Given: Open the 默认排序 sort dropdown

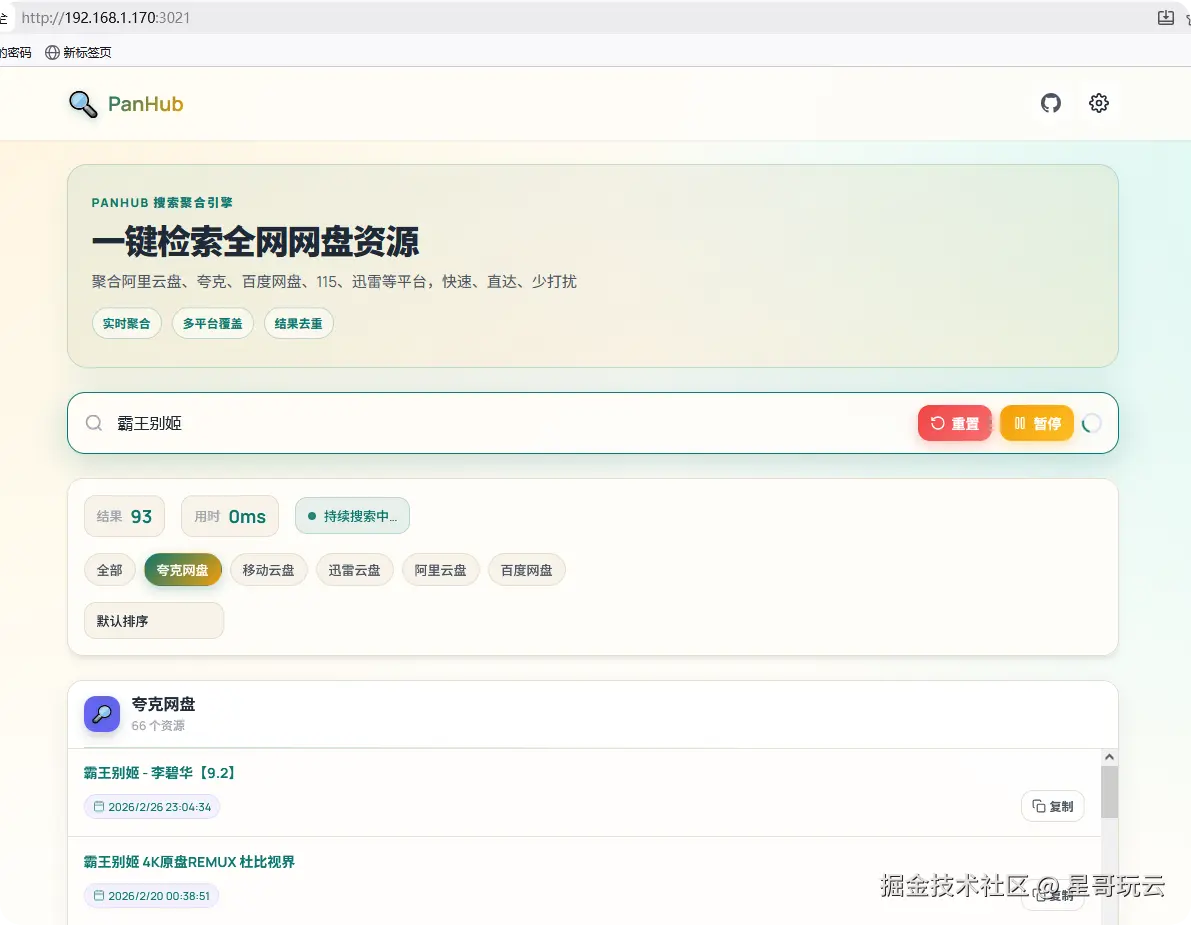Looking at the screenshot, I should pyautogui.click(x=153, y=620).
